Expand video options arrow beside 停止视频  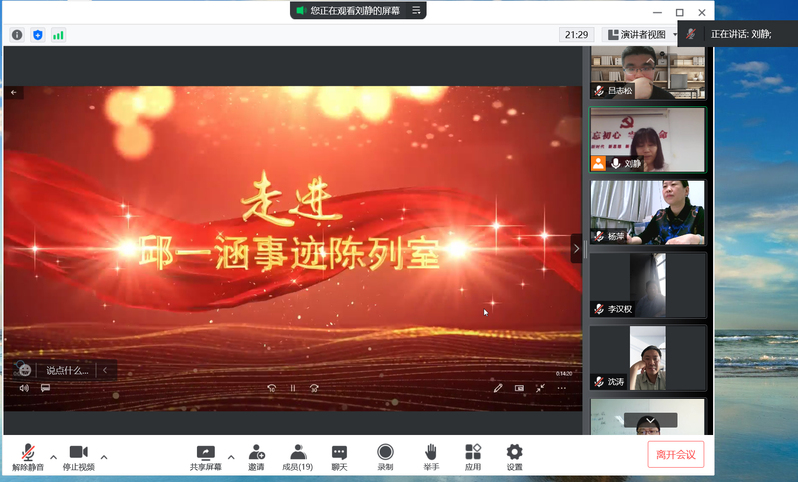click(x=104, y=457)
